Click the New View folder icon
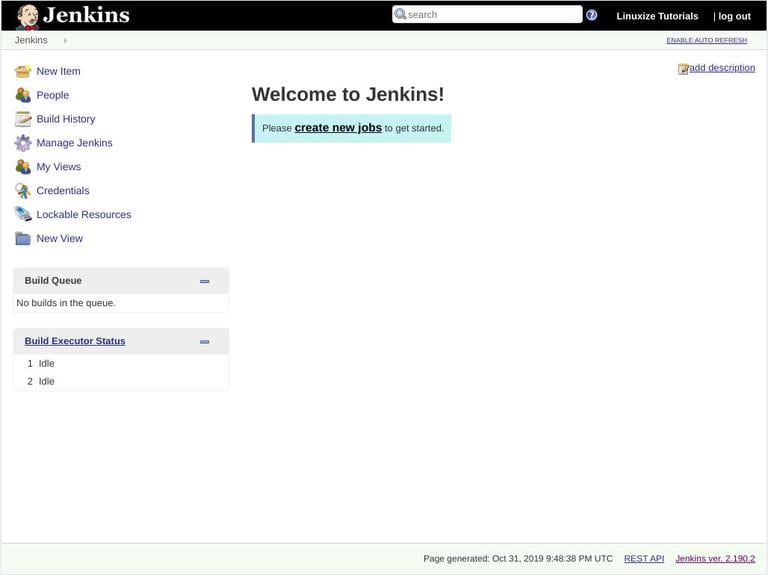Image resolution: width=768 pixels, height=575 pixels. click(x=23, y=238)
